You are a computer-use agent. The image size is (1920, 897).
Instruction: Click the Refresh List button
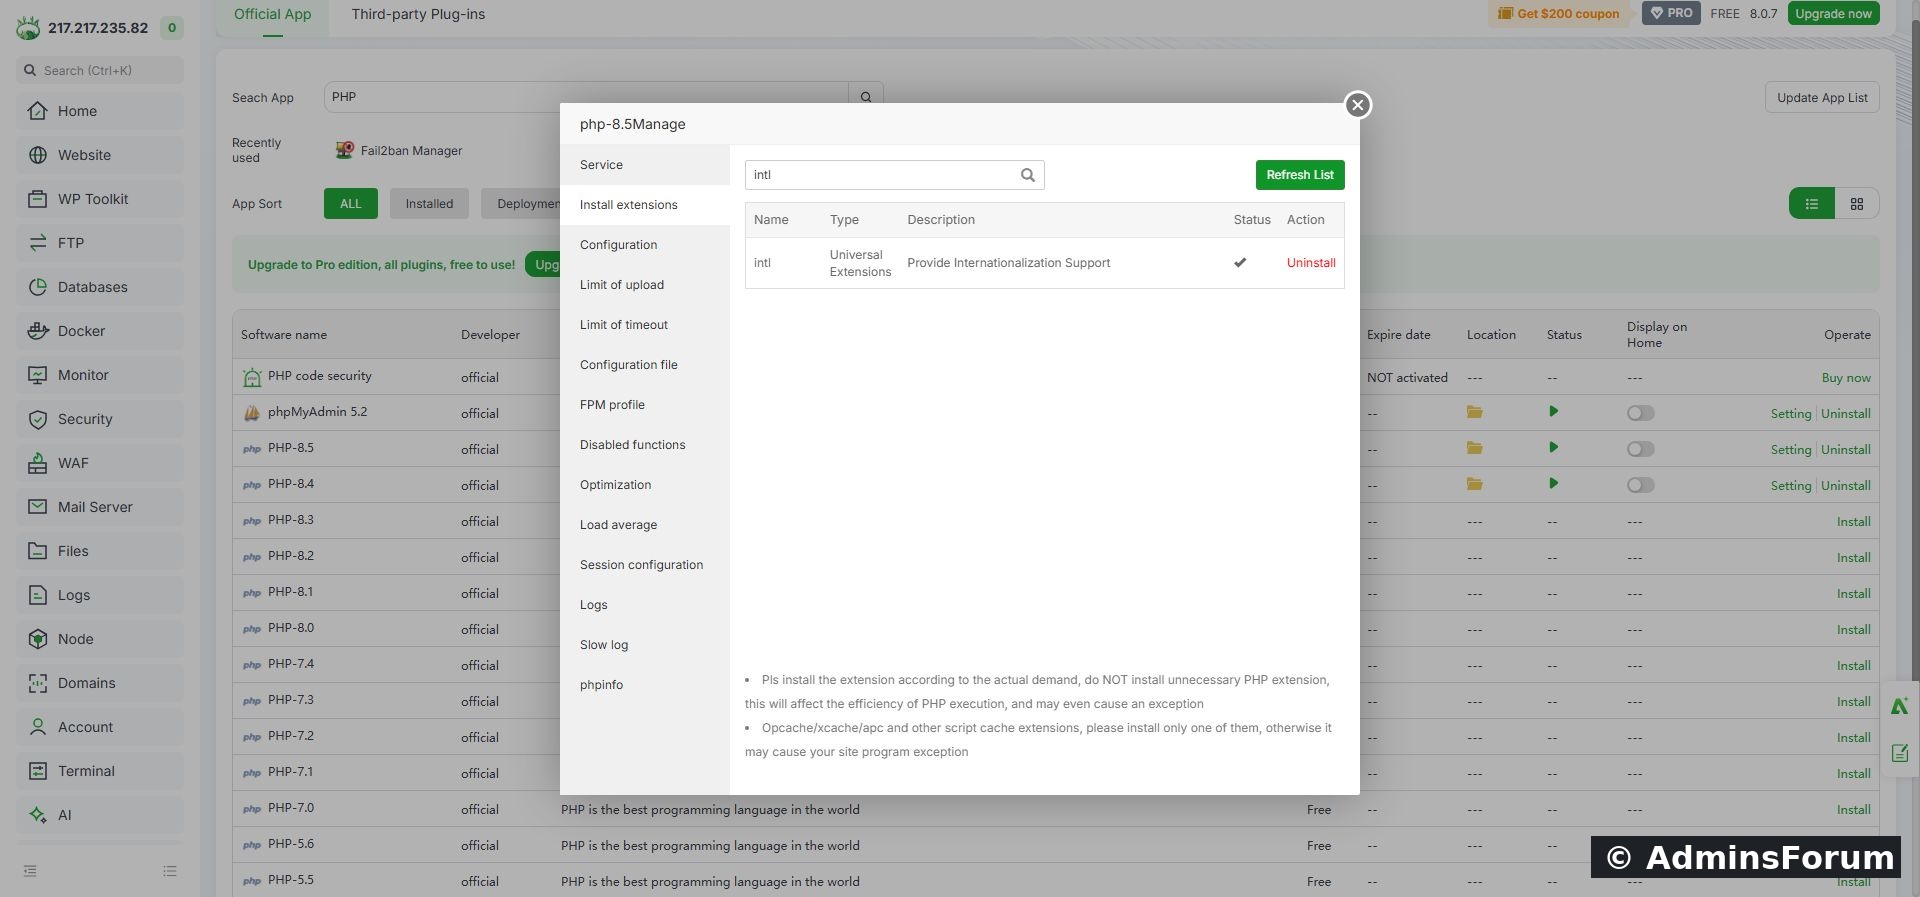pos(1300,175)
